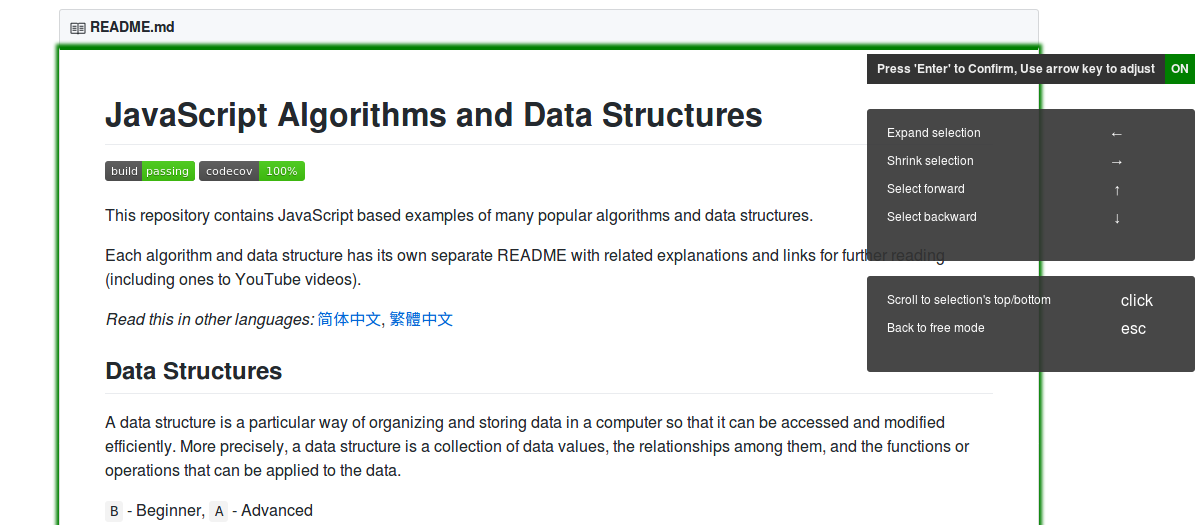The image size is (1203, 525).
Task: Open the 简体中文 translation link
Action: (x=349, y=320)
